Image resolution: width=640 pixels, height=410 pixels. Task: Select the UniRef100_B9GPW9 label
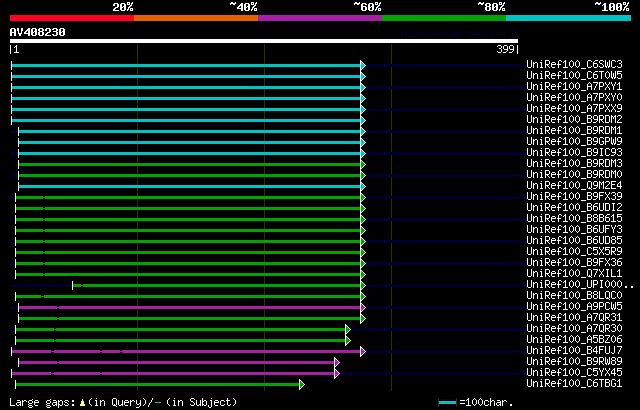click(574, 142)
